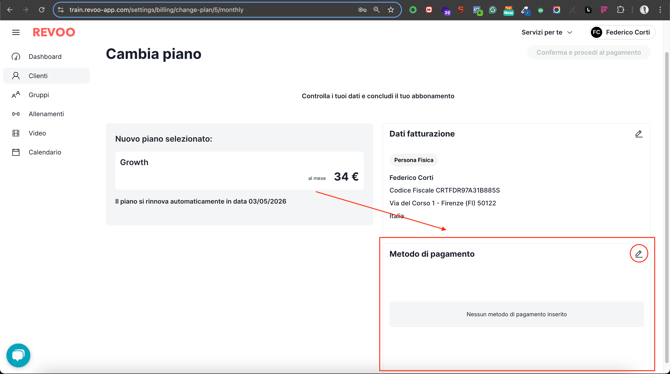670x374 pixels.
Task: Open Allenamenti in sidebar
Action: pos(46,114)
